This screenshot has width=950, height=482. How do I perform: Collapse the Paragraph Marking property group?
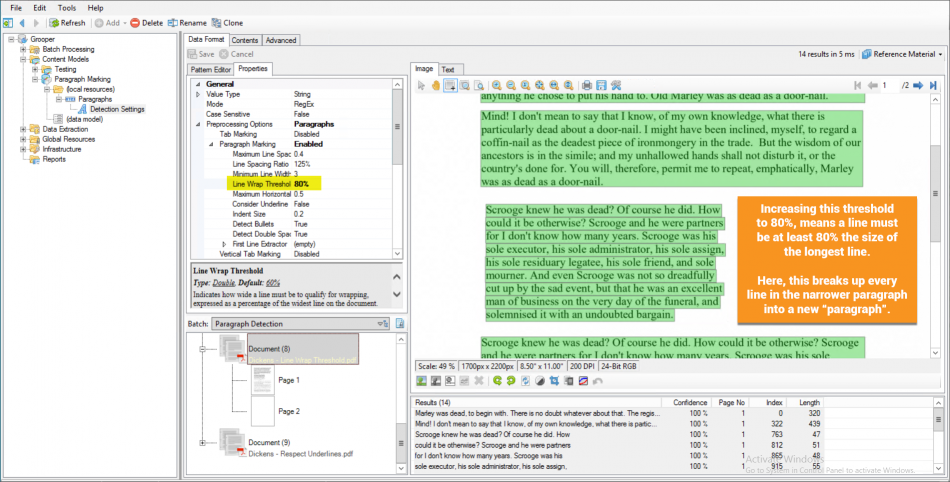click(x=212, y=144)
